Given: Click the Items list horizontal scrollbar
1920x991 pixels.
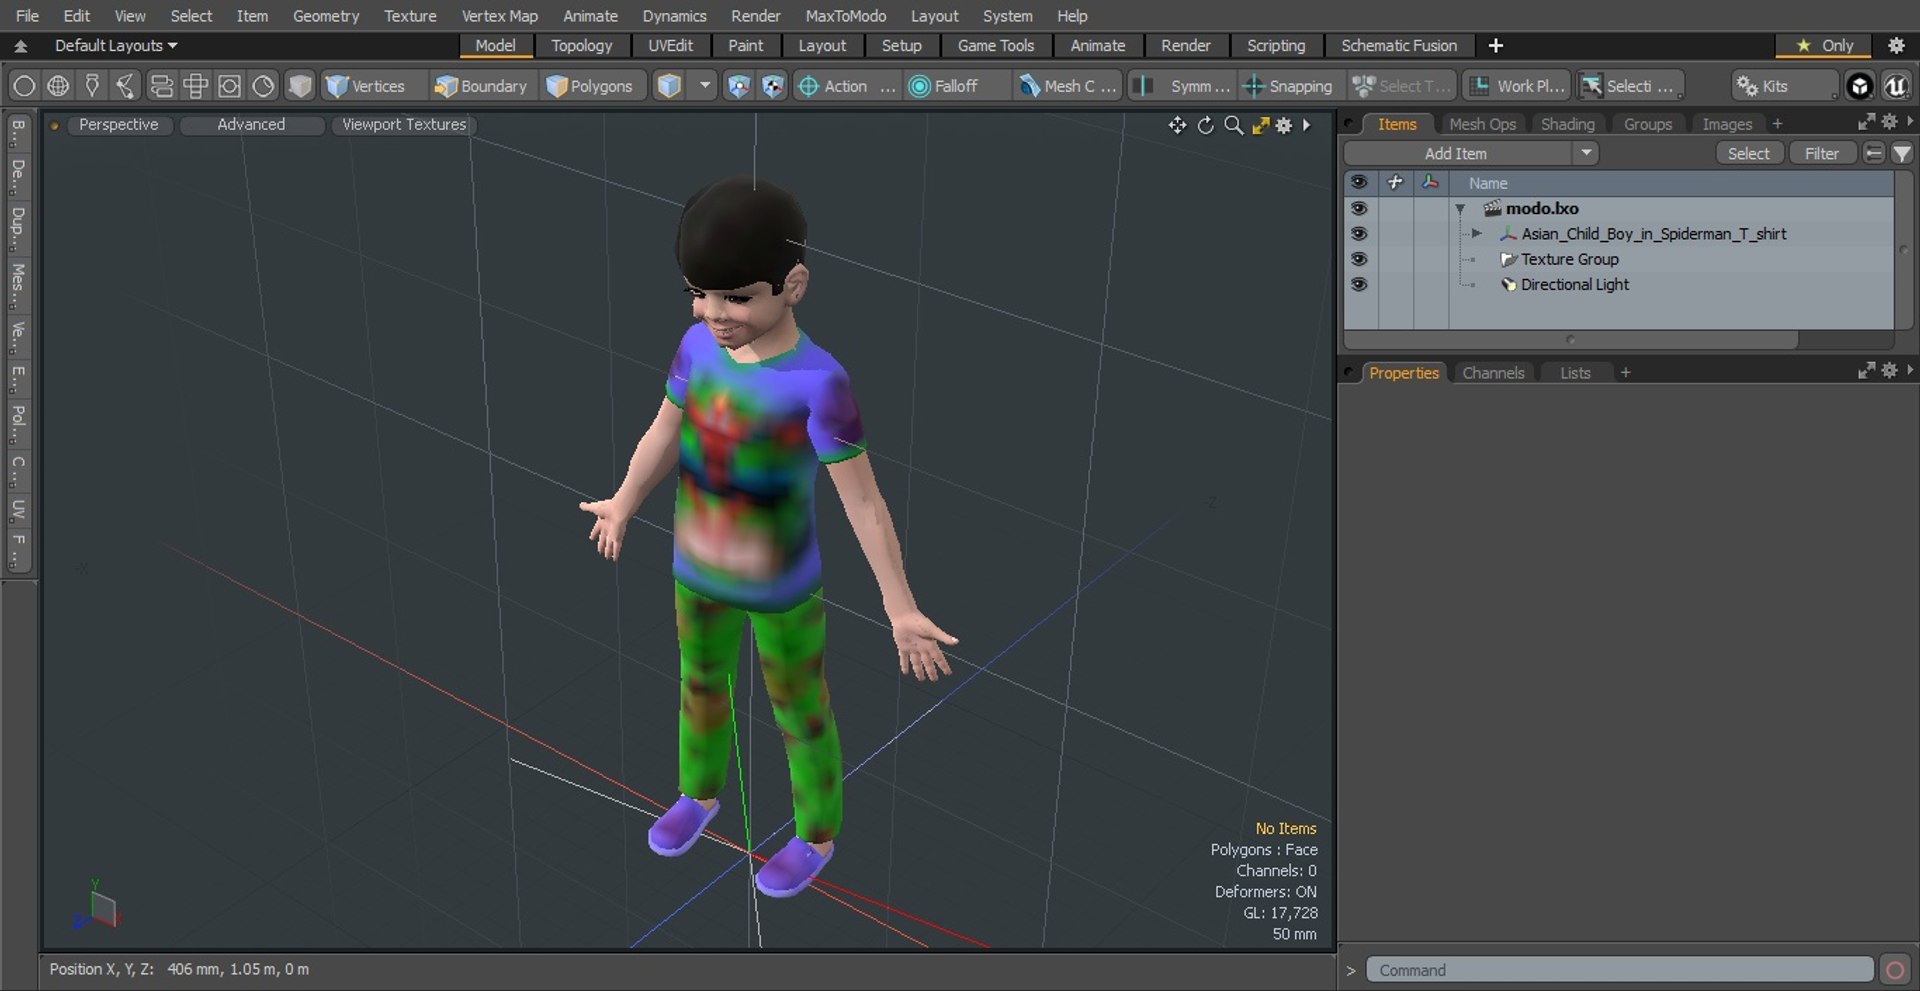Looking at the screenshot, I should point(1572,340).
